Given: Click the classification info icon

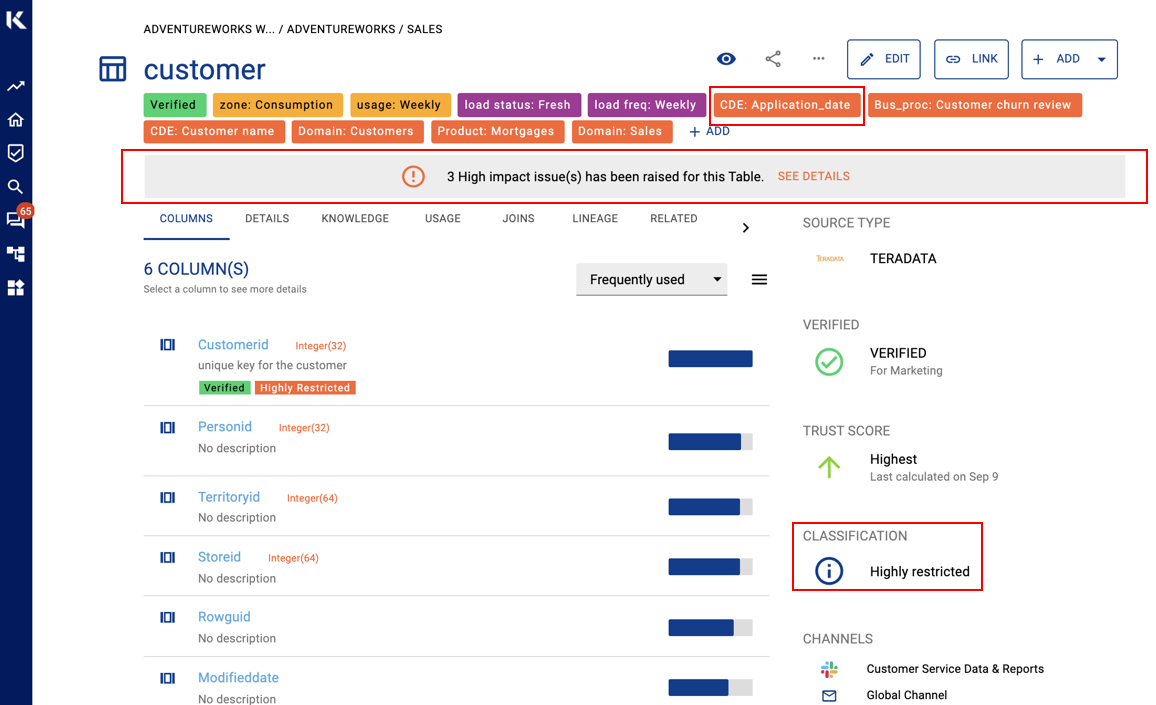Looking at the screenshot, I should (829, 571).
